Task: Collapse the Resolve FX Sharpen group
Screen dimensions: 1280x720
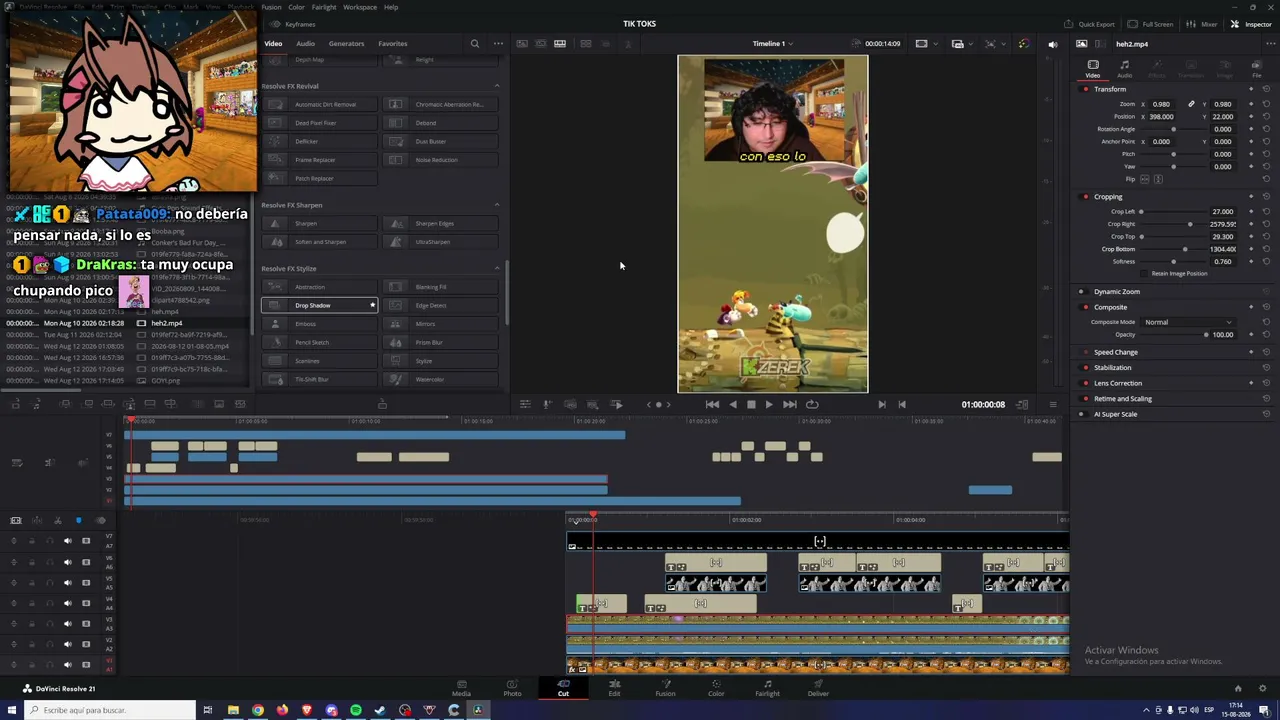Action: click(497, 205)
